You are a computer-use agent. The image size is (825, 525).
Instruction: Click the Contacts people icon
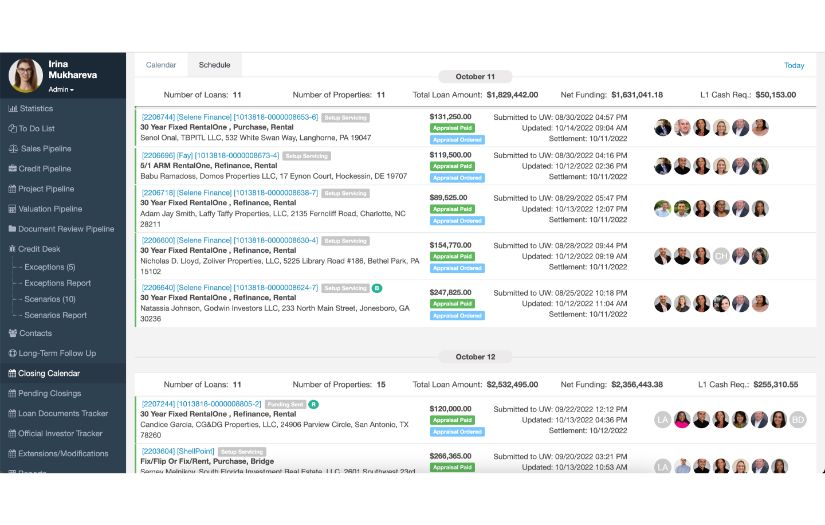coord(13,333)
